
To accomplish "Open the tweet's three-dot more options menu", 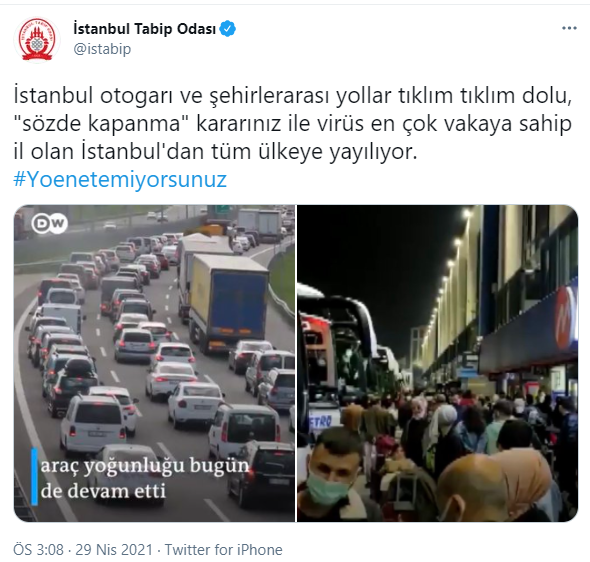I will [x=569, y=28].
